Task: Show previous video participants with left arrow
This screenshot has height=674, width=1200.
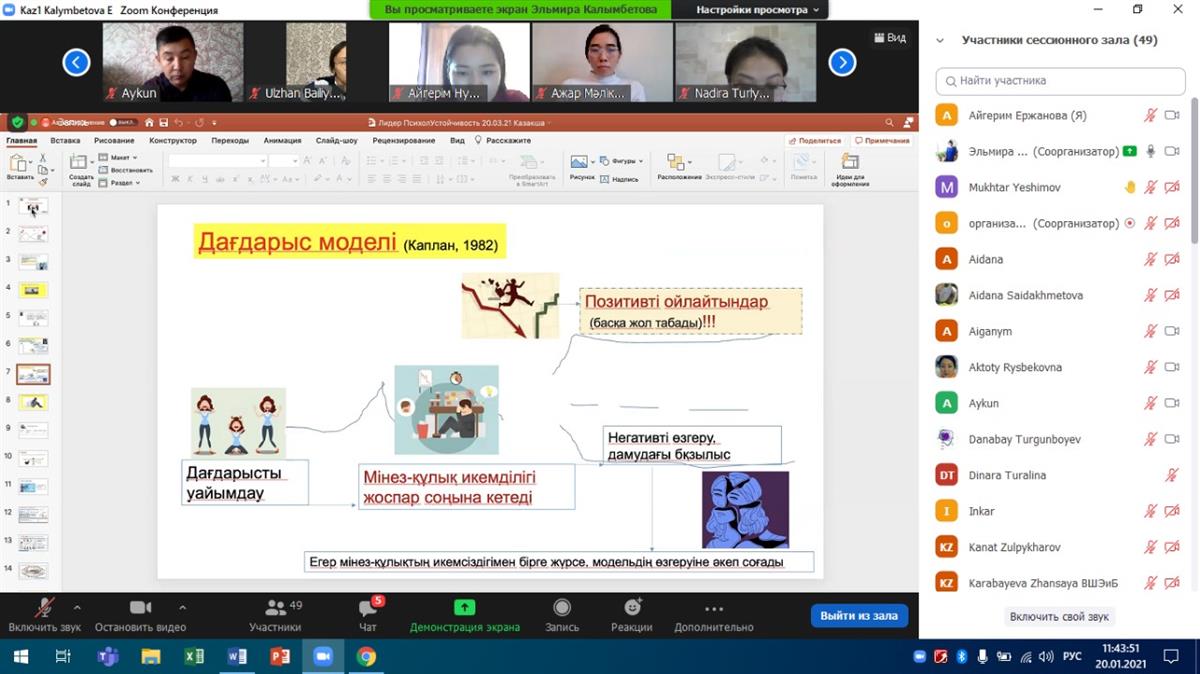Action: (76, 63)
